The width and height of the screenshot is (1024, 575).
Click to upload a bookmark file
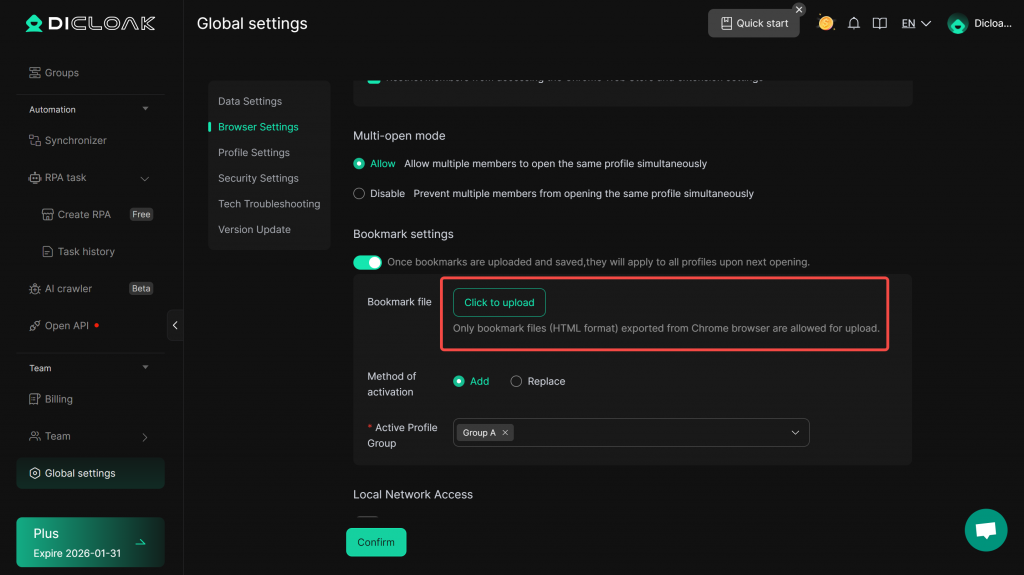(x=499, y=302)
